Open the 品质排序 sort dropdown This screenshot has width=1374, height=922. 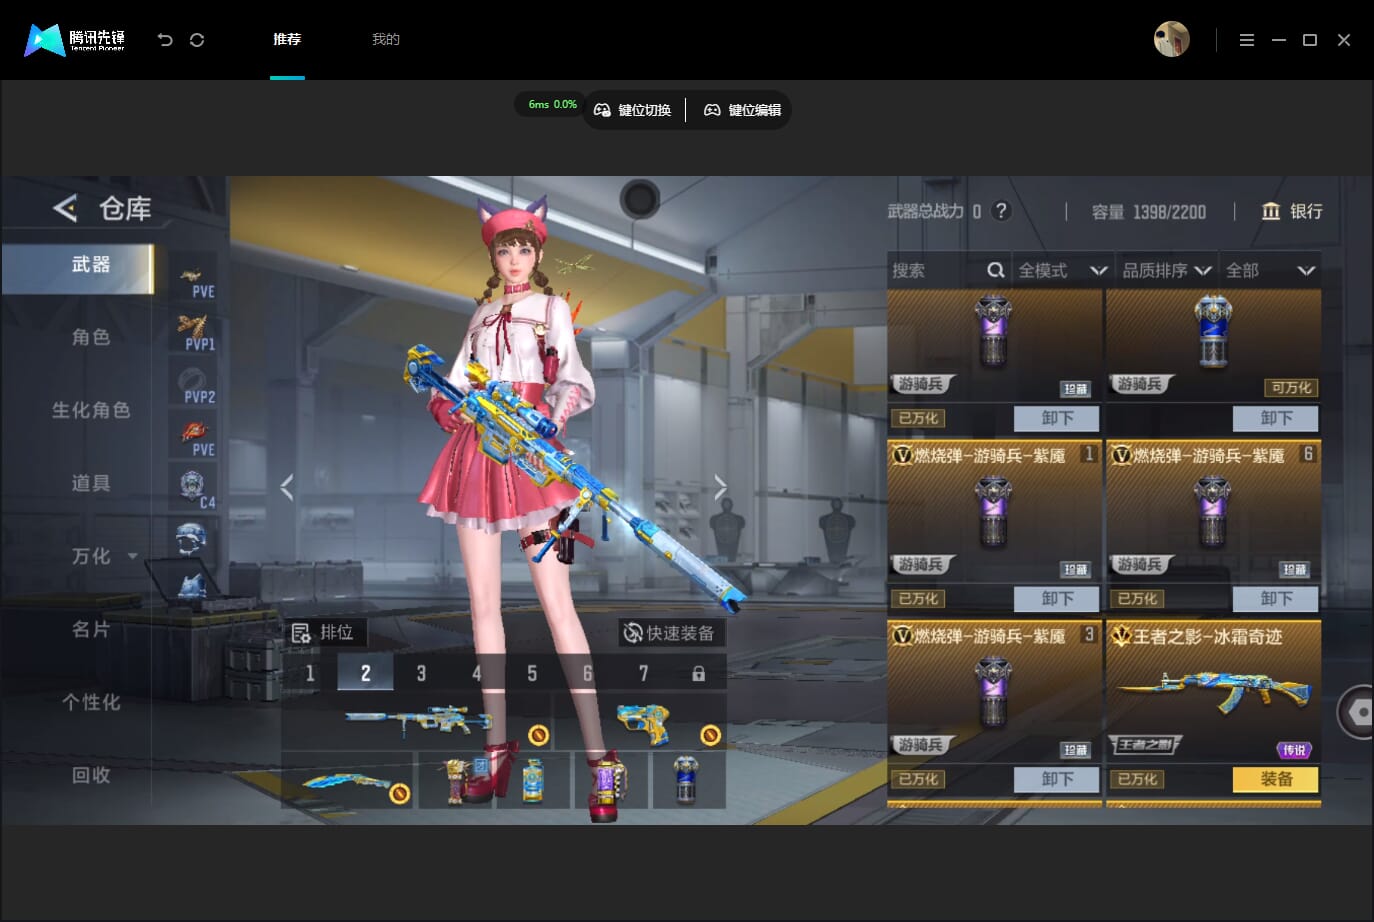(1167, 270)
